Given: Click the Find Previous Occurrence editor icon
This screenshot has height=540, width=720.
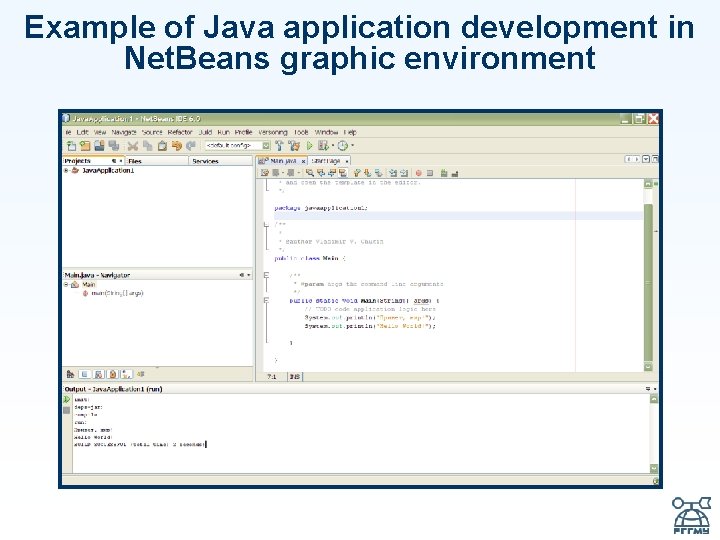Looking at the screenshot, I should (x=321, y=173).
